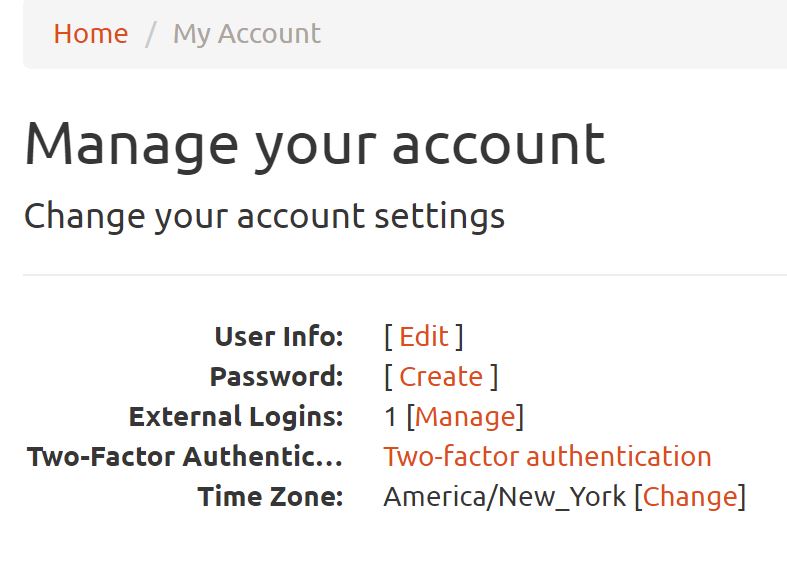Click the truncated Two-Factor Authentic... label
The height and width of the screenshot is (561, 787).
pos(185,457)
